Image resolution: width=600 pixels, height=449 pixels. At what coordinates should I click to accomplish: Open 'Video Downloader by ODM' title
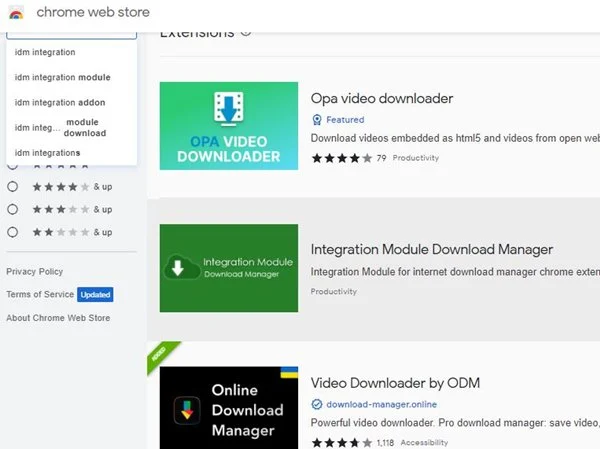pyautogui.click(x=395, y=383)
